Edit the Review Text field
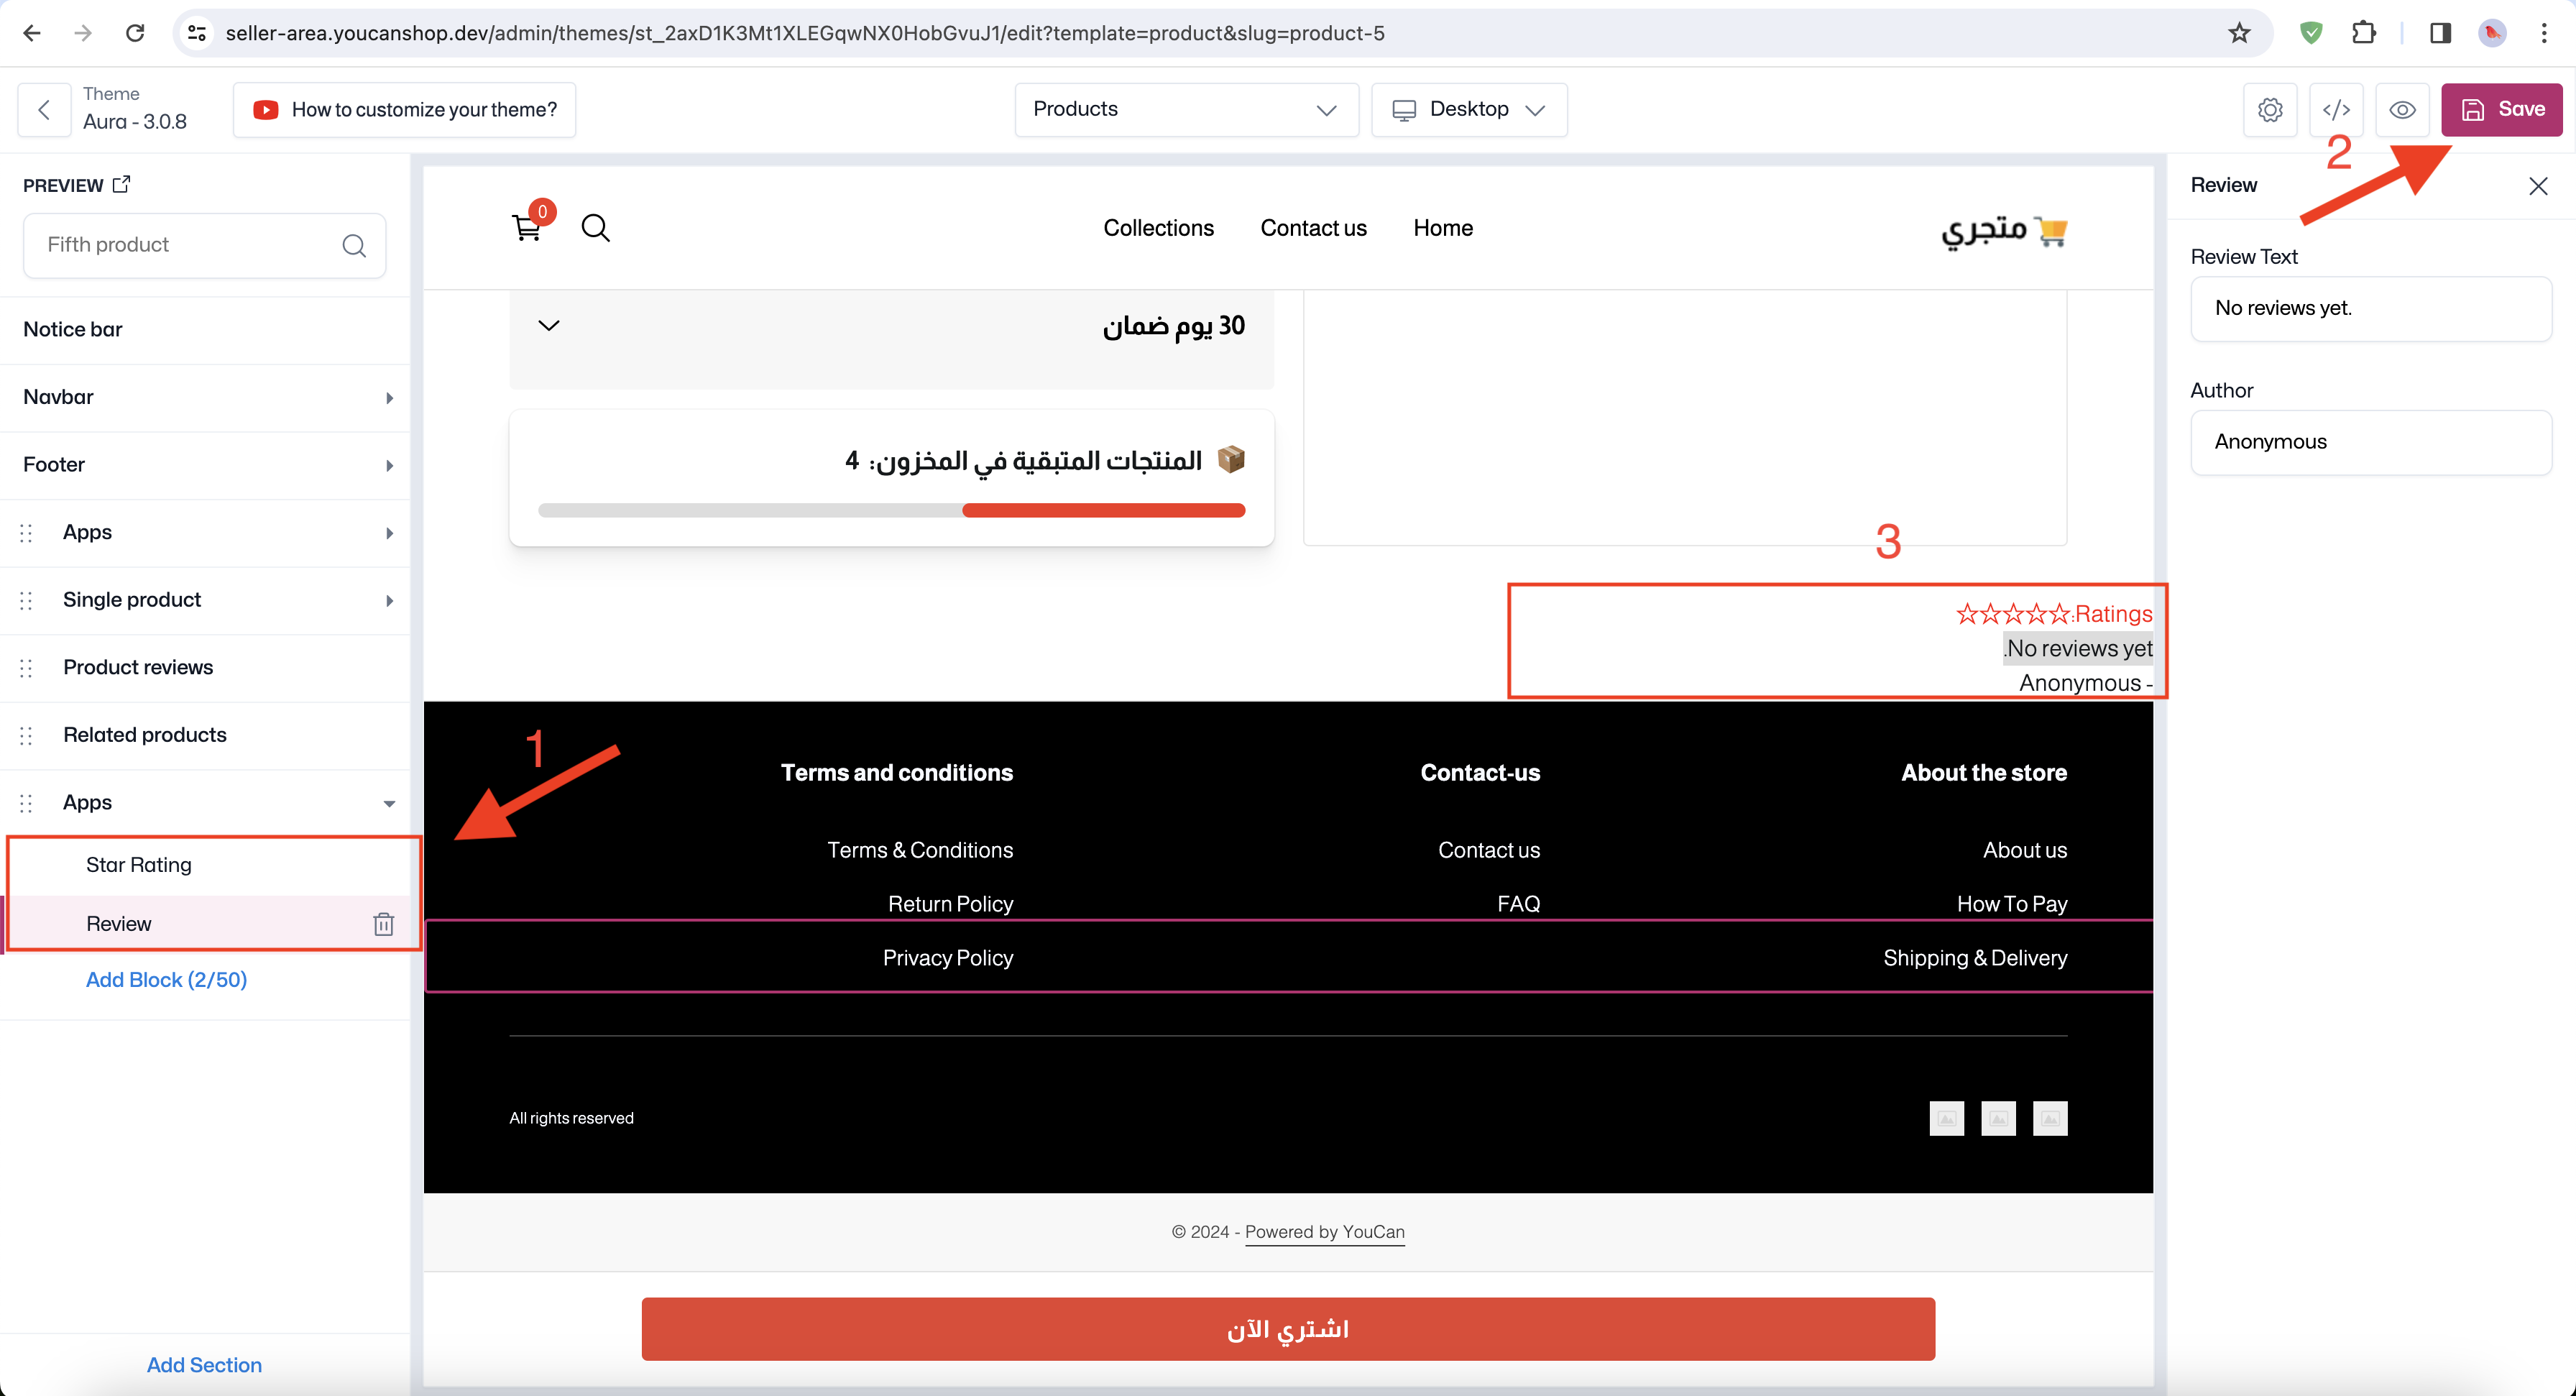Screen dimensions: 2576x1396 [2371, 308]
